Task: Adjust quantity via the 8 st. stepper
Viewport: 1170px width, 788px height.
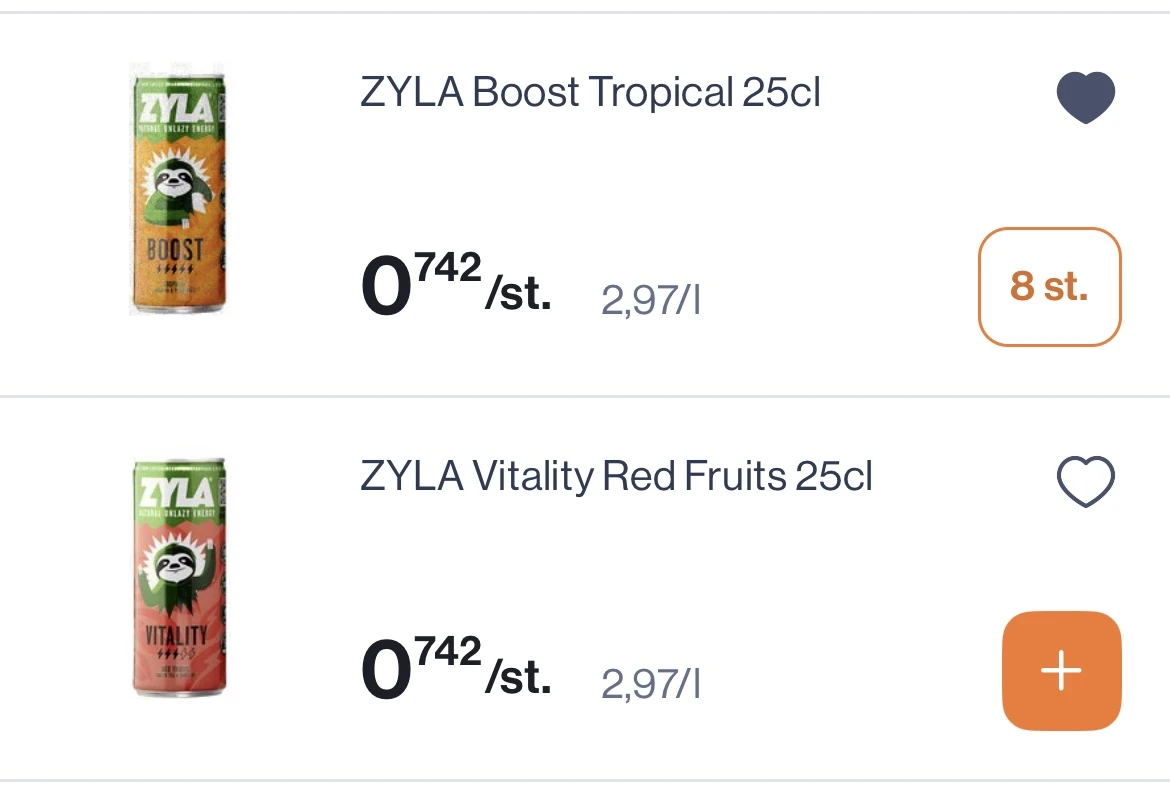Action: [1049, 286]
